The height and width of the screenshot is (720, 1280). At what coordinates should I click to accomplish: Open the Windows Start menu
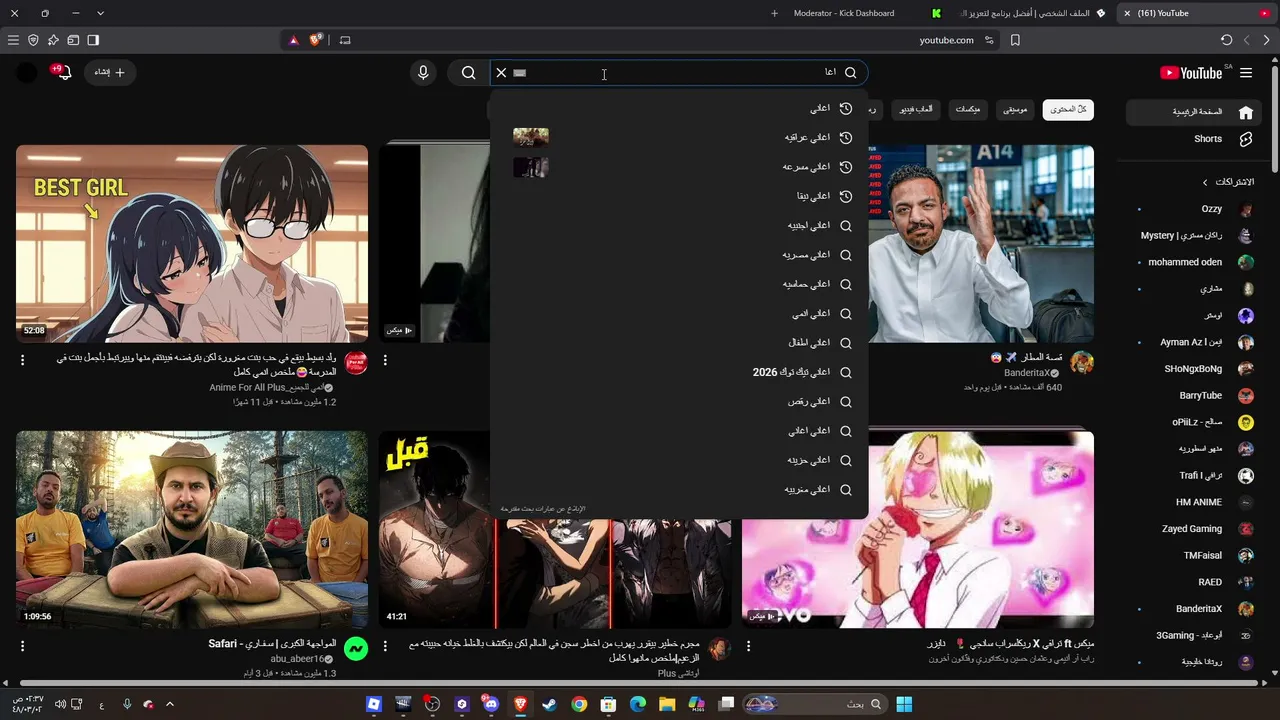[x=904, y=704]
